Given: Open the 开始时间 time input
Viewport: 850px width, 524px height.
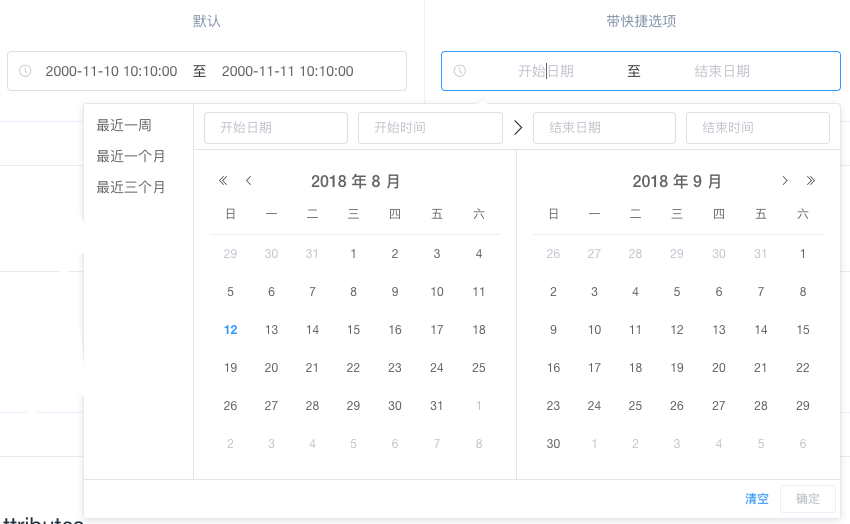Looking at the screenshot, I should (430, 128).
